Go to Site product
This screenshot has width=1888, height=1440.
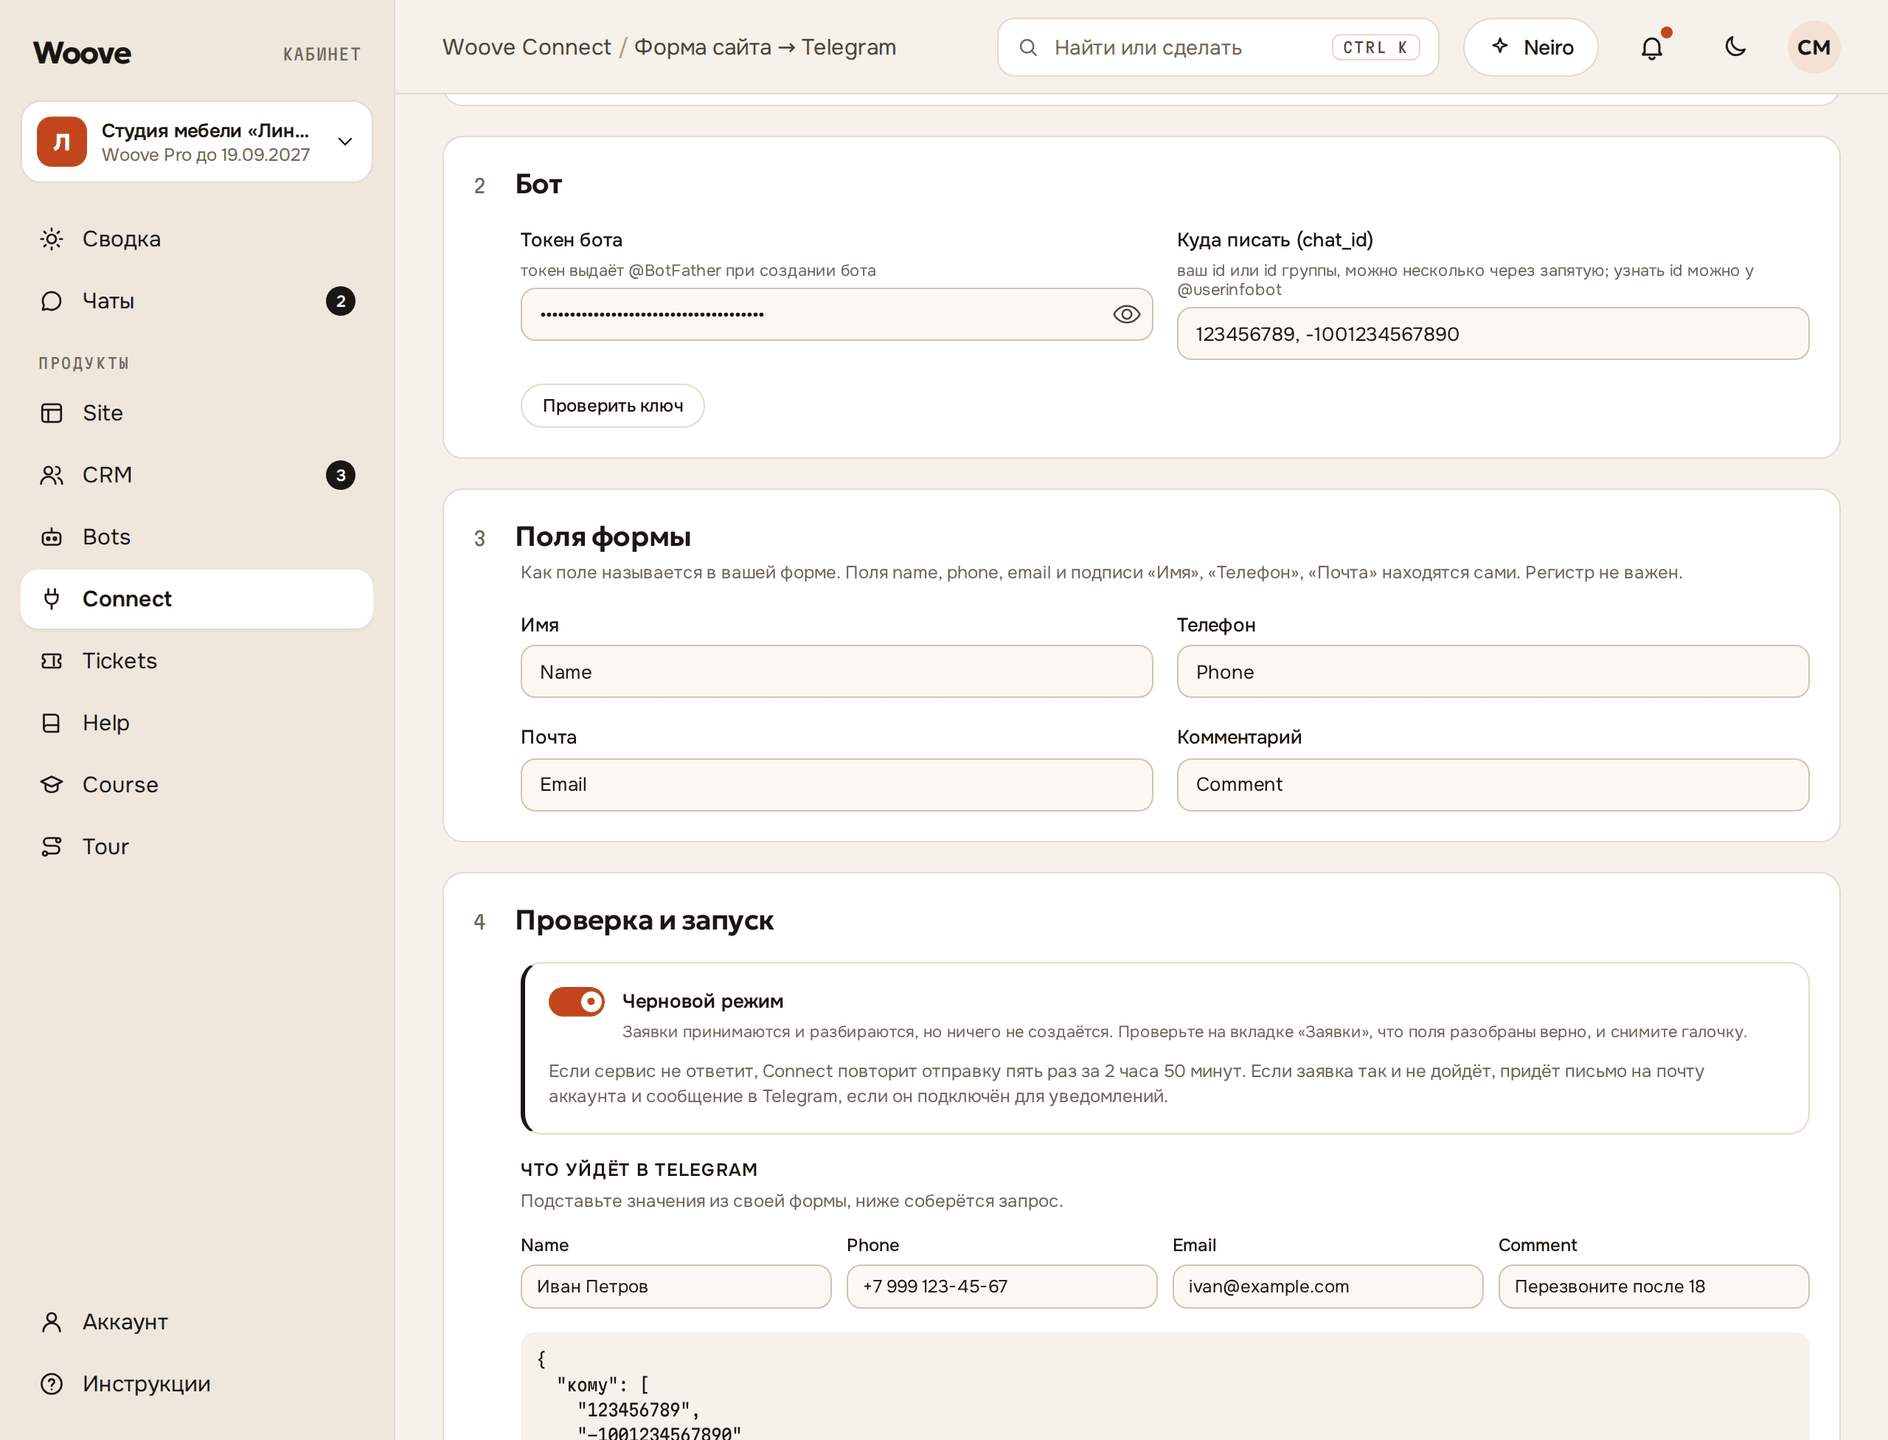click(x=196, y=413)
